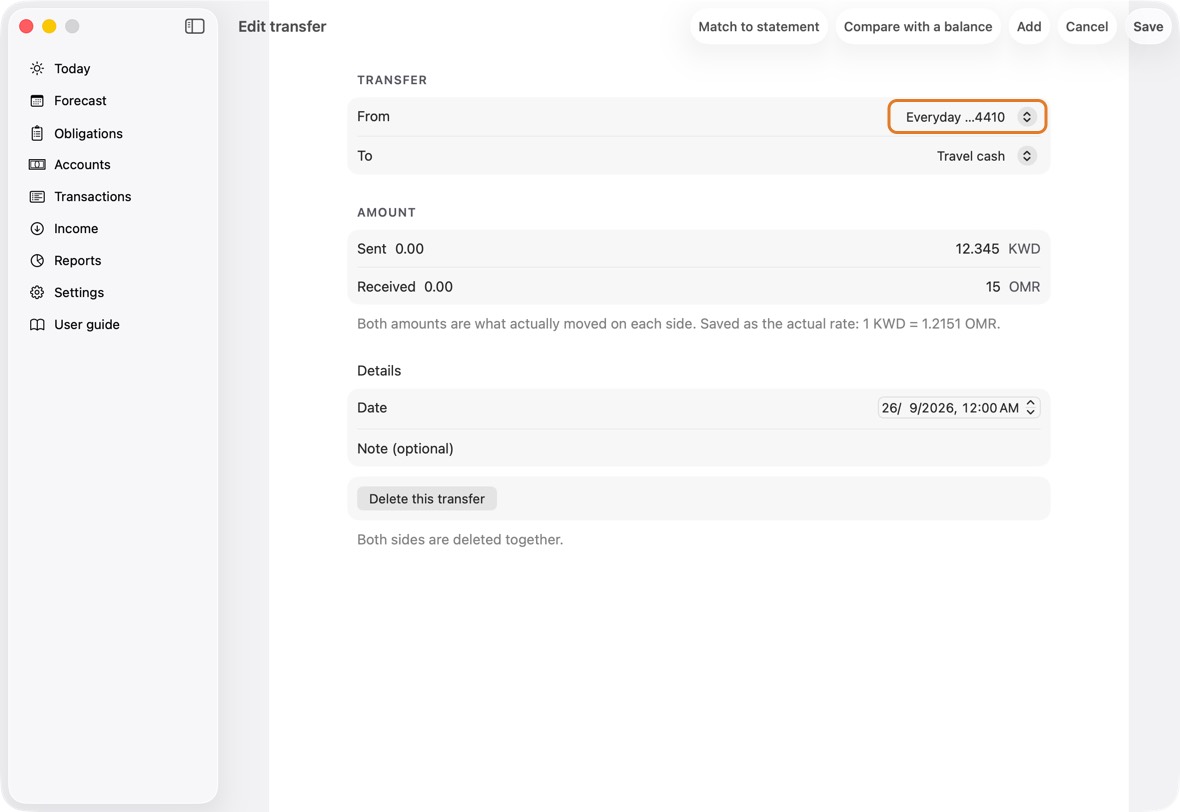Open Settings from sidebar
The height and width of the screenshot is (812, 1180).
click(x=79, y=293)
